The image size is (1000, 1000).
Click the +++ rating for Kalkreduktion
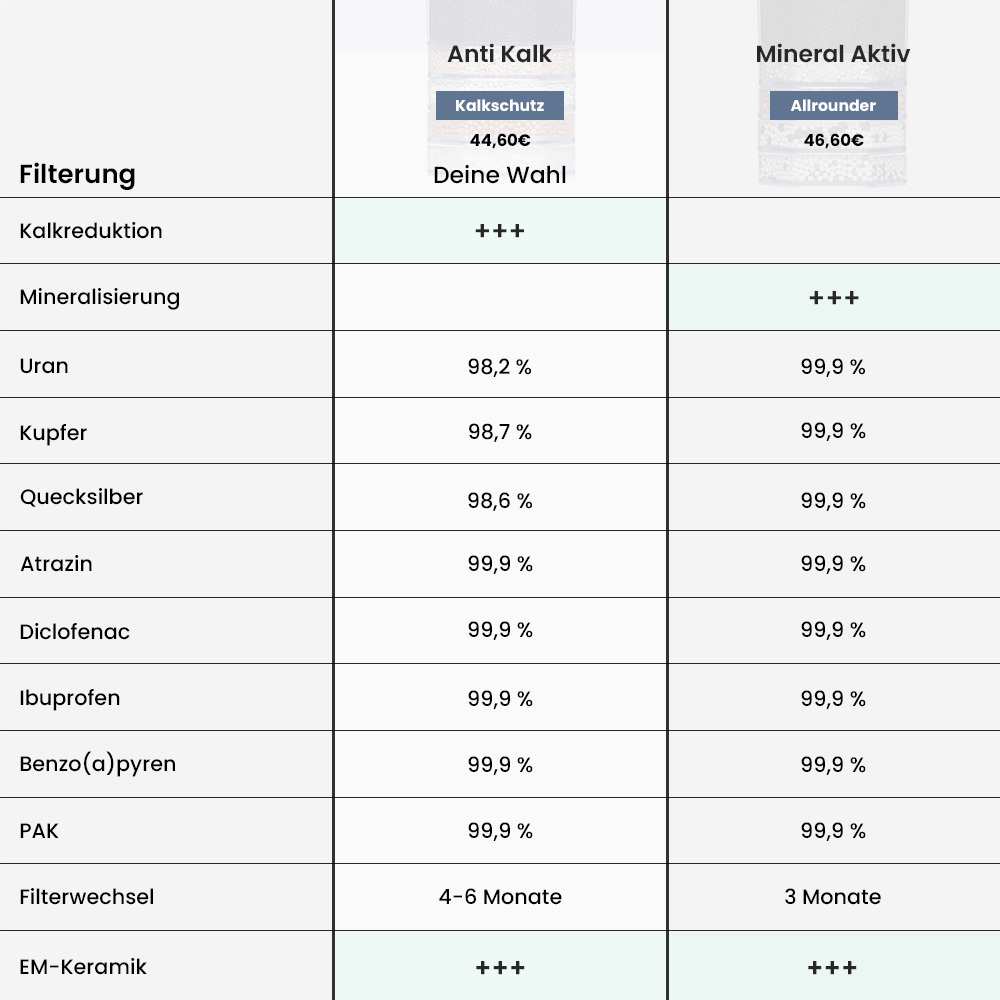(x=500, y=231)
